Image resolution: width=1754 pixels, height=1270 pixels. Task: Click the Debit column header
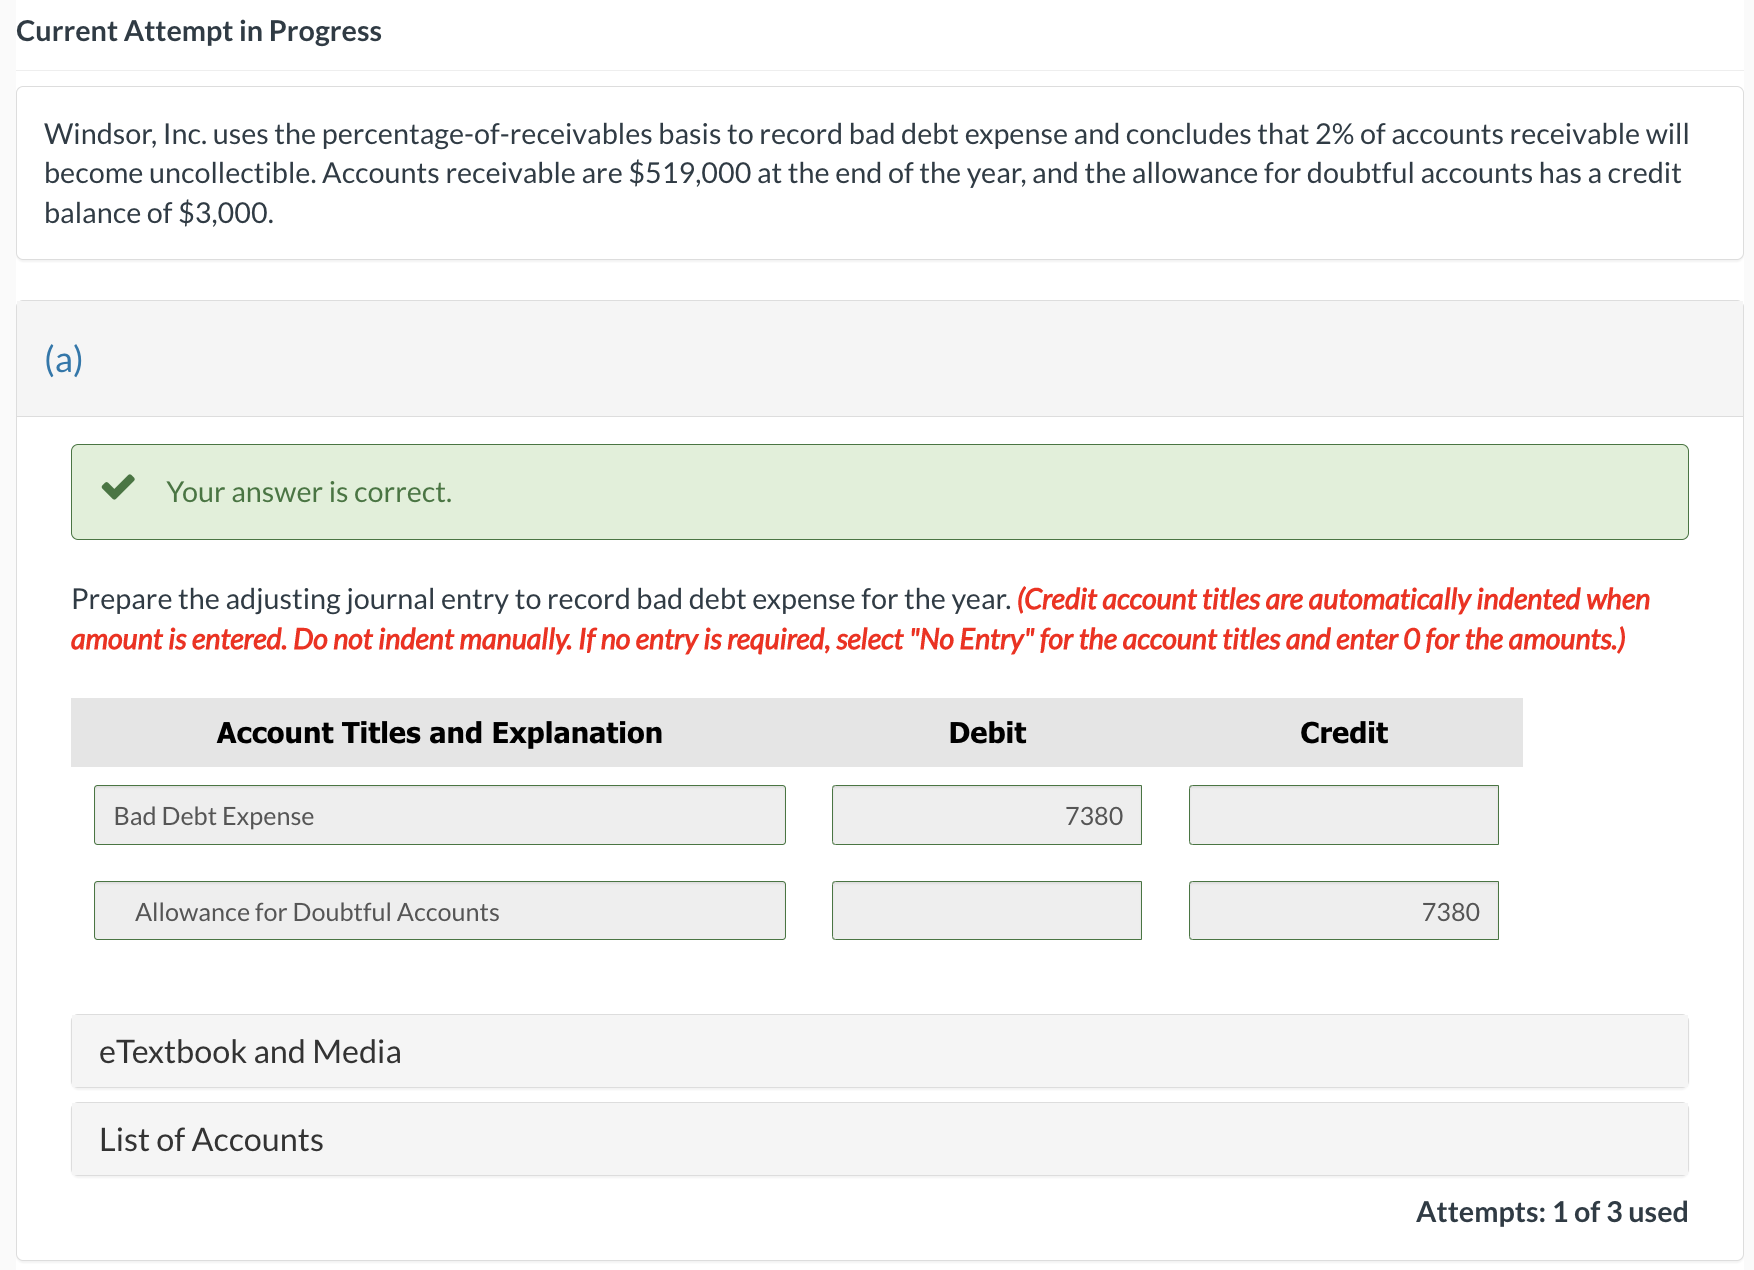click(x=986, y=732)
